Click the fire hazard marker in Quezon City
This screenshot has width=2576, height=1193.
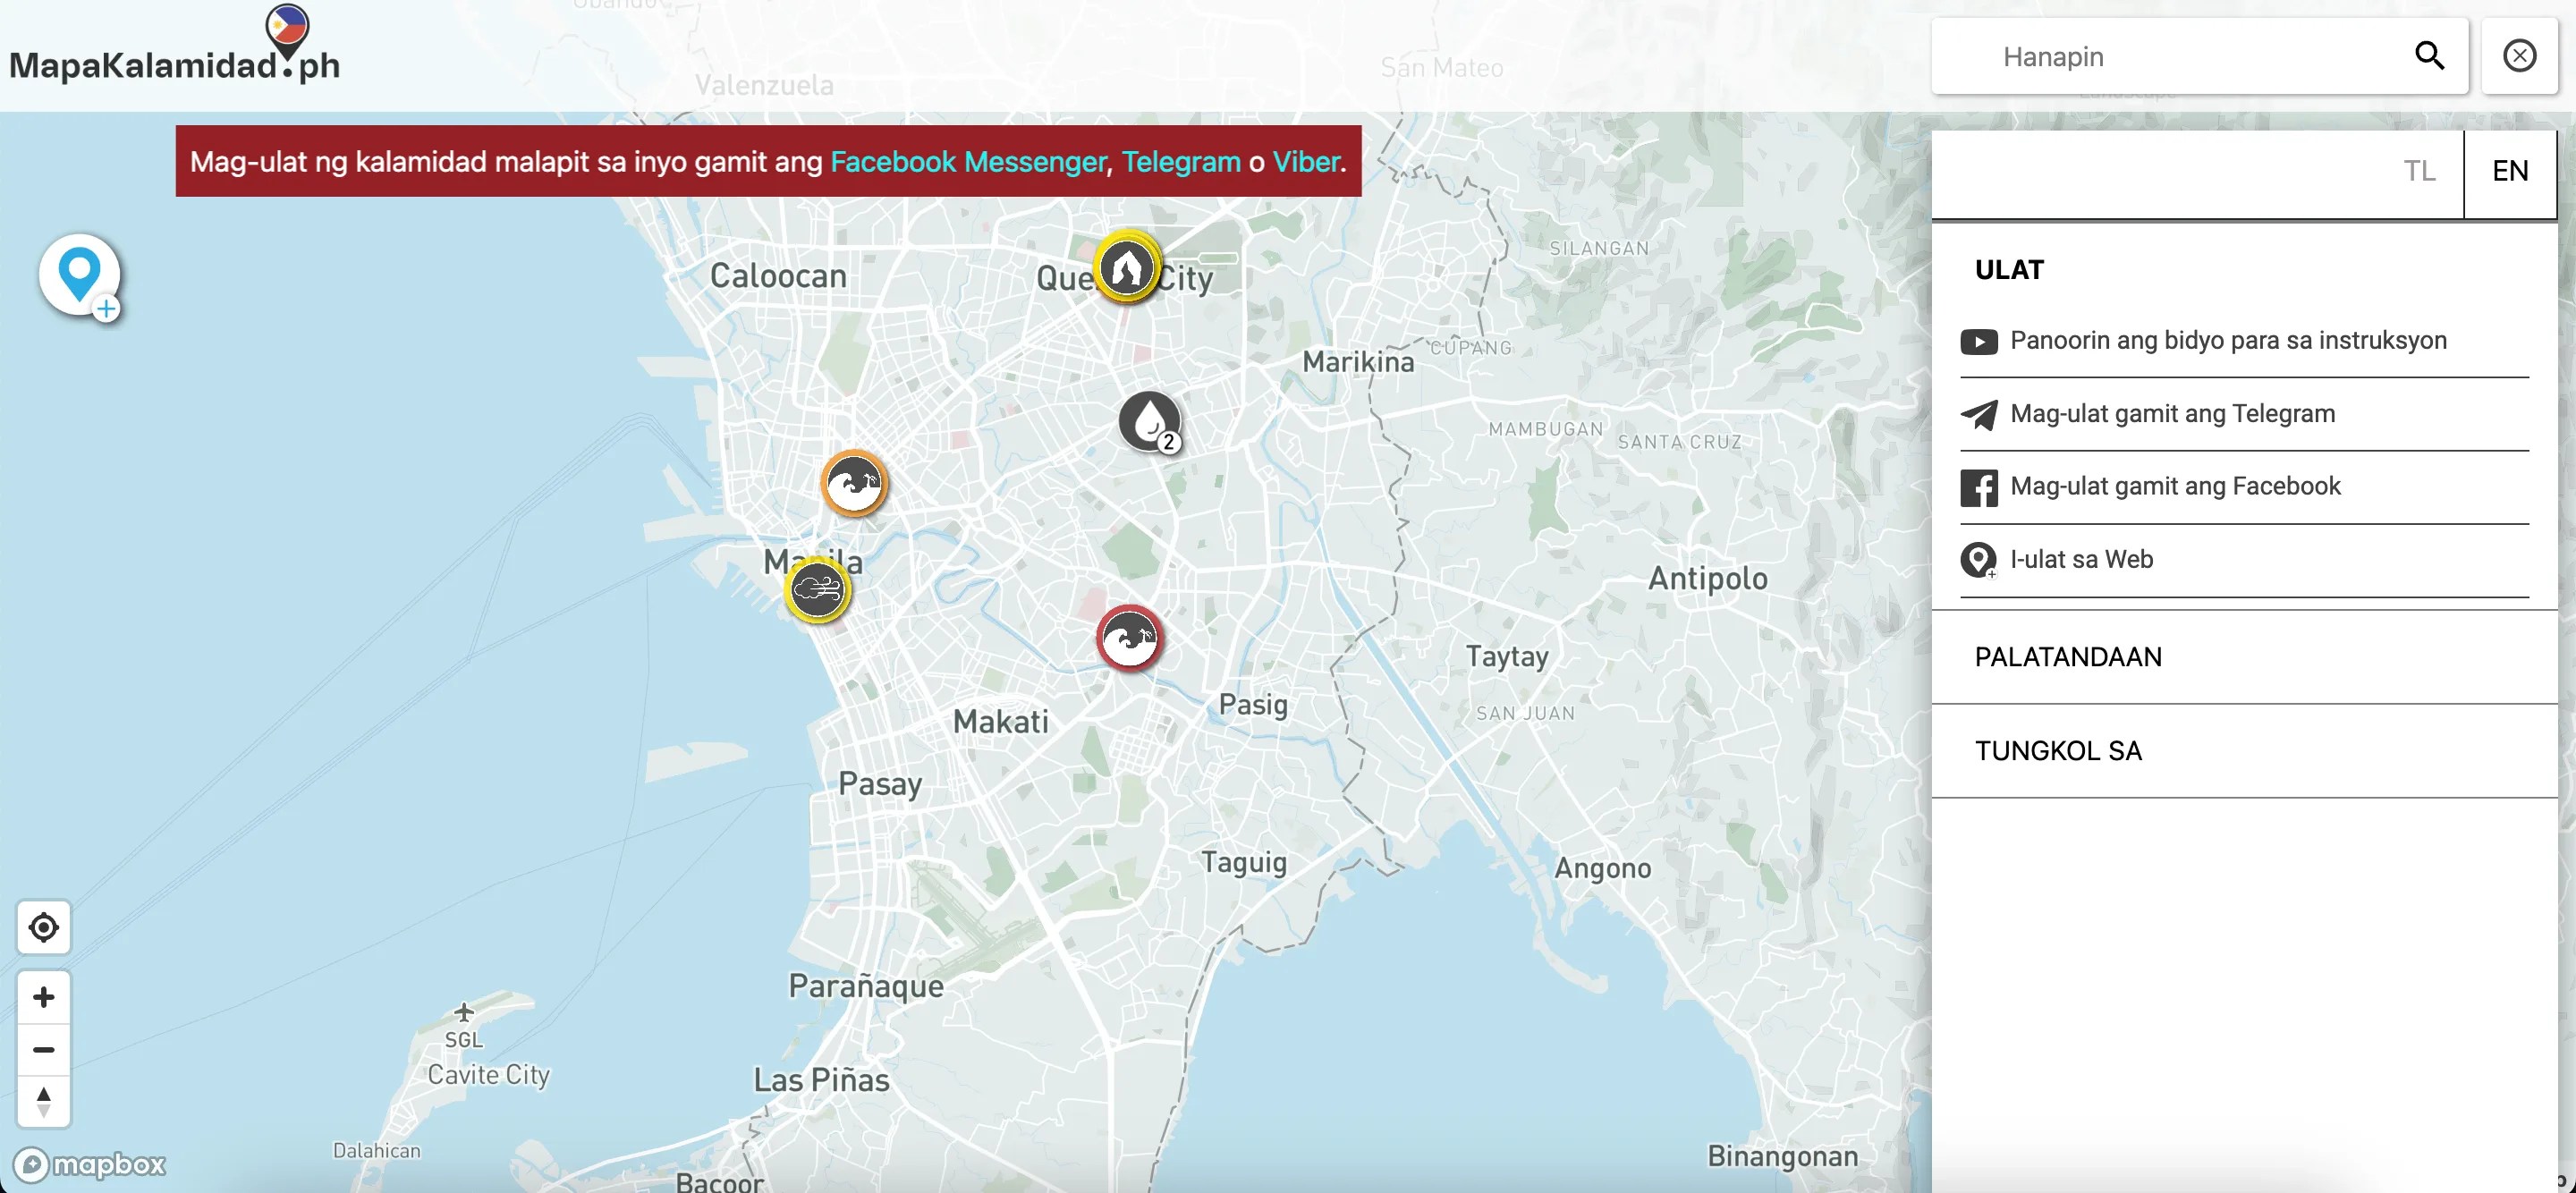(x=1126, y=267)
